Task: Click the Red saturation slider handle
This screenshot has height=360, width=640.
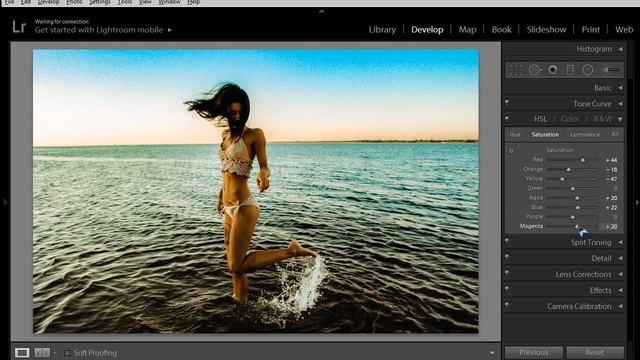Action: tap(583, 160)
